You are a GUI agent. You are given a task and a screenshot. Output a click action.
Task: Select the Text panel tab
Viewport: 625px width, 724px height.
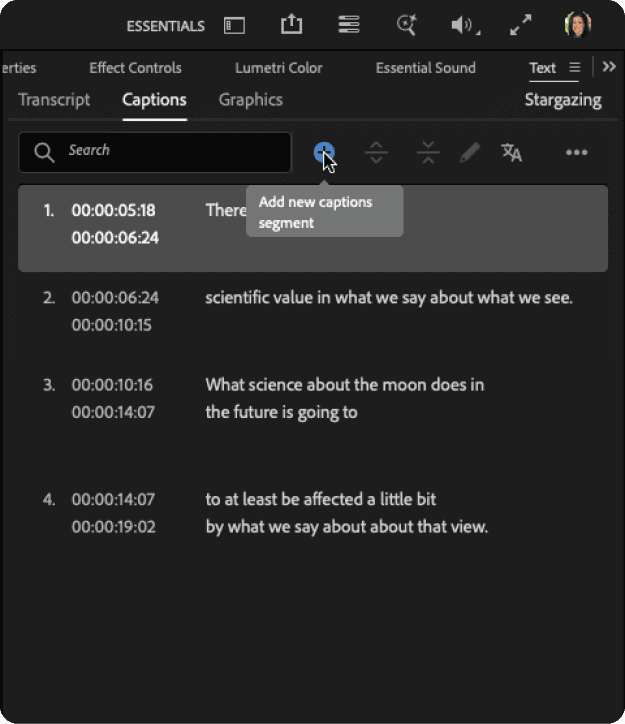pyautogui.click(x=542, y=68)
